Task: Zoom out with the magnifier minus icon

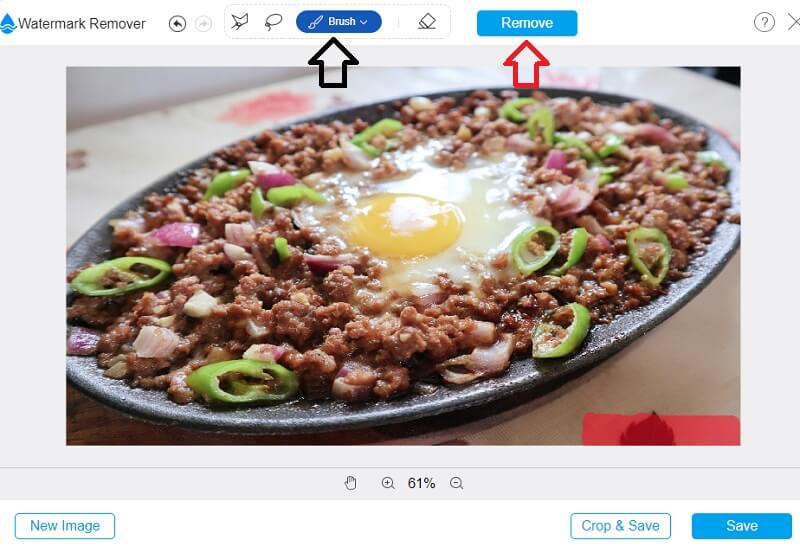Action: point(457,483)
